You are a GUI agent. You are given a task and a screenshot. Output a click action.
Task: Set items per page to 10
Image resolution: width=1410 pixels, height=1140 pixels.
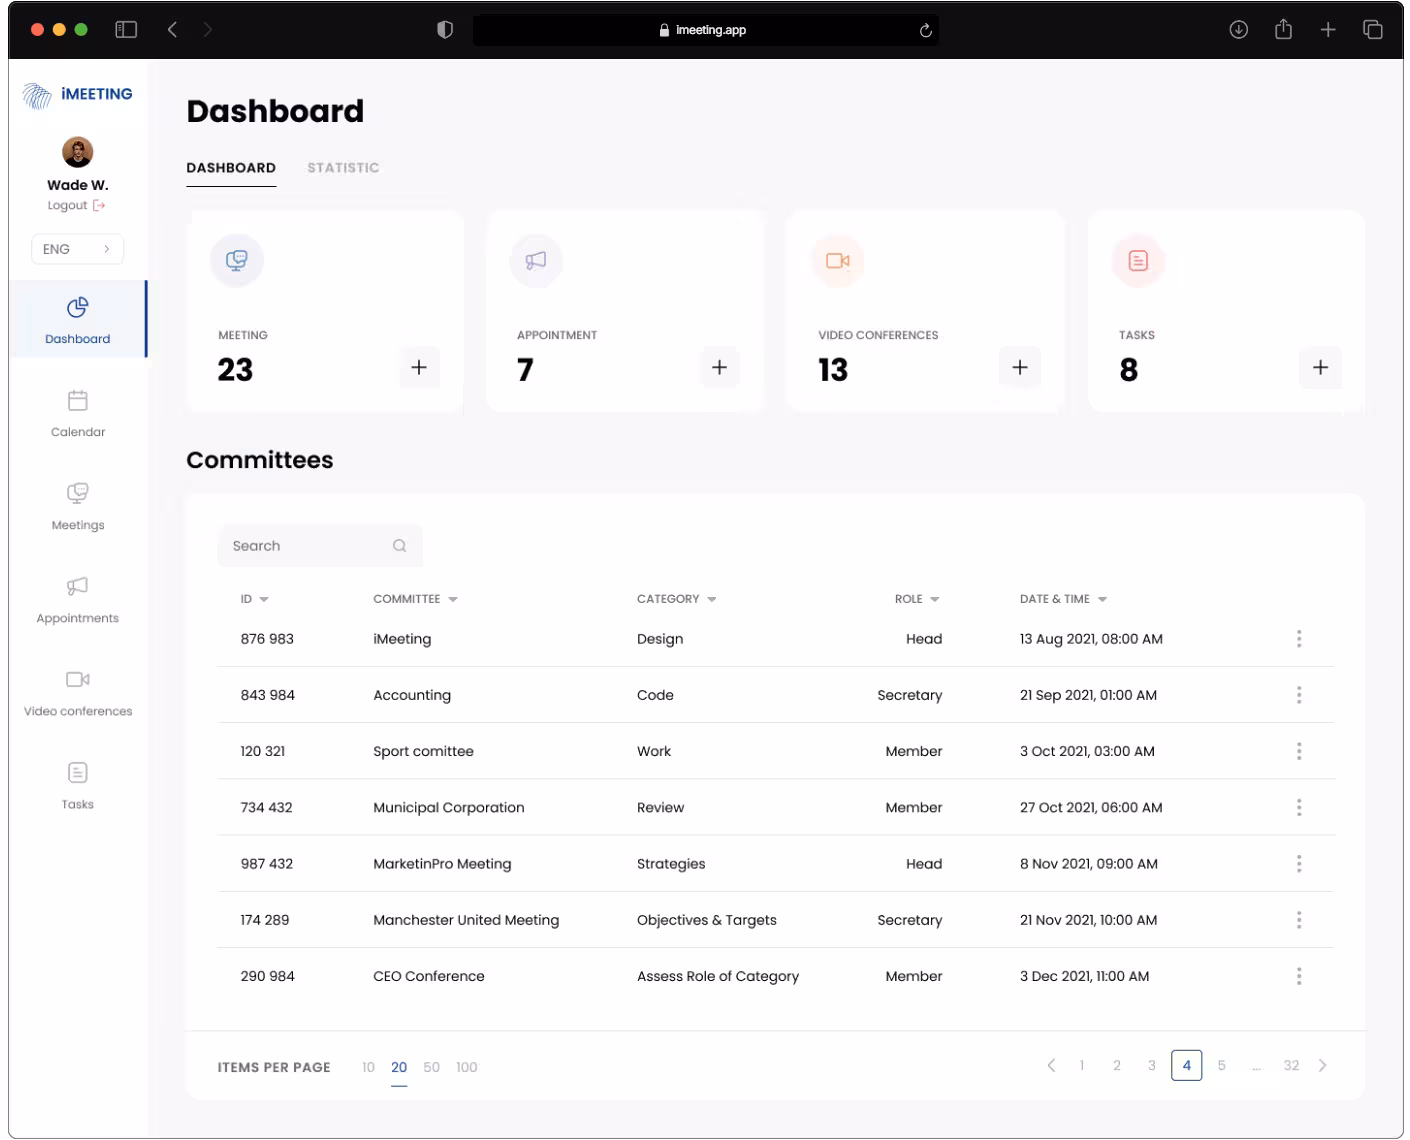368,1067
